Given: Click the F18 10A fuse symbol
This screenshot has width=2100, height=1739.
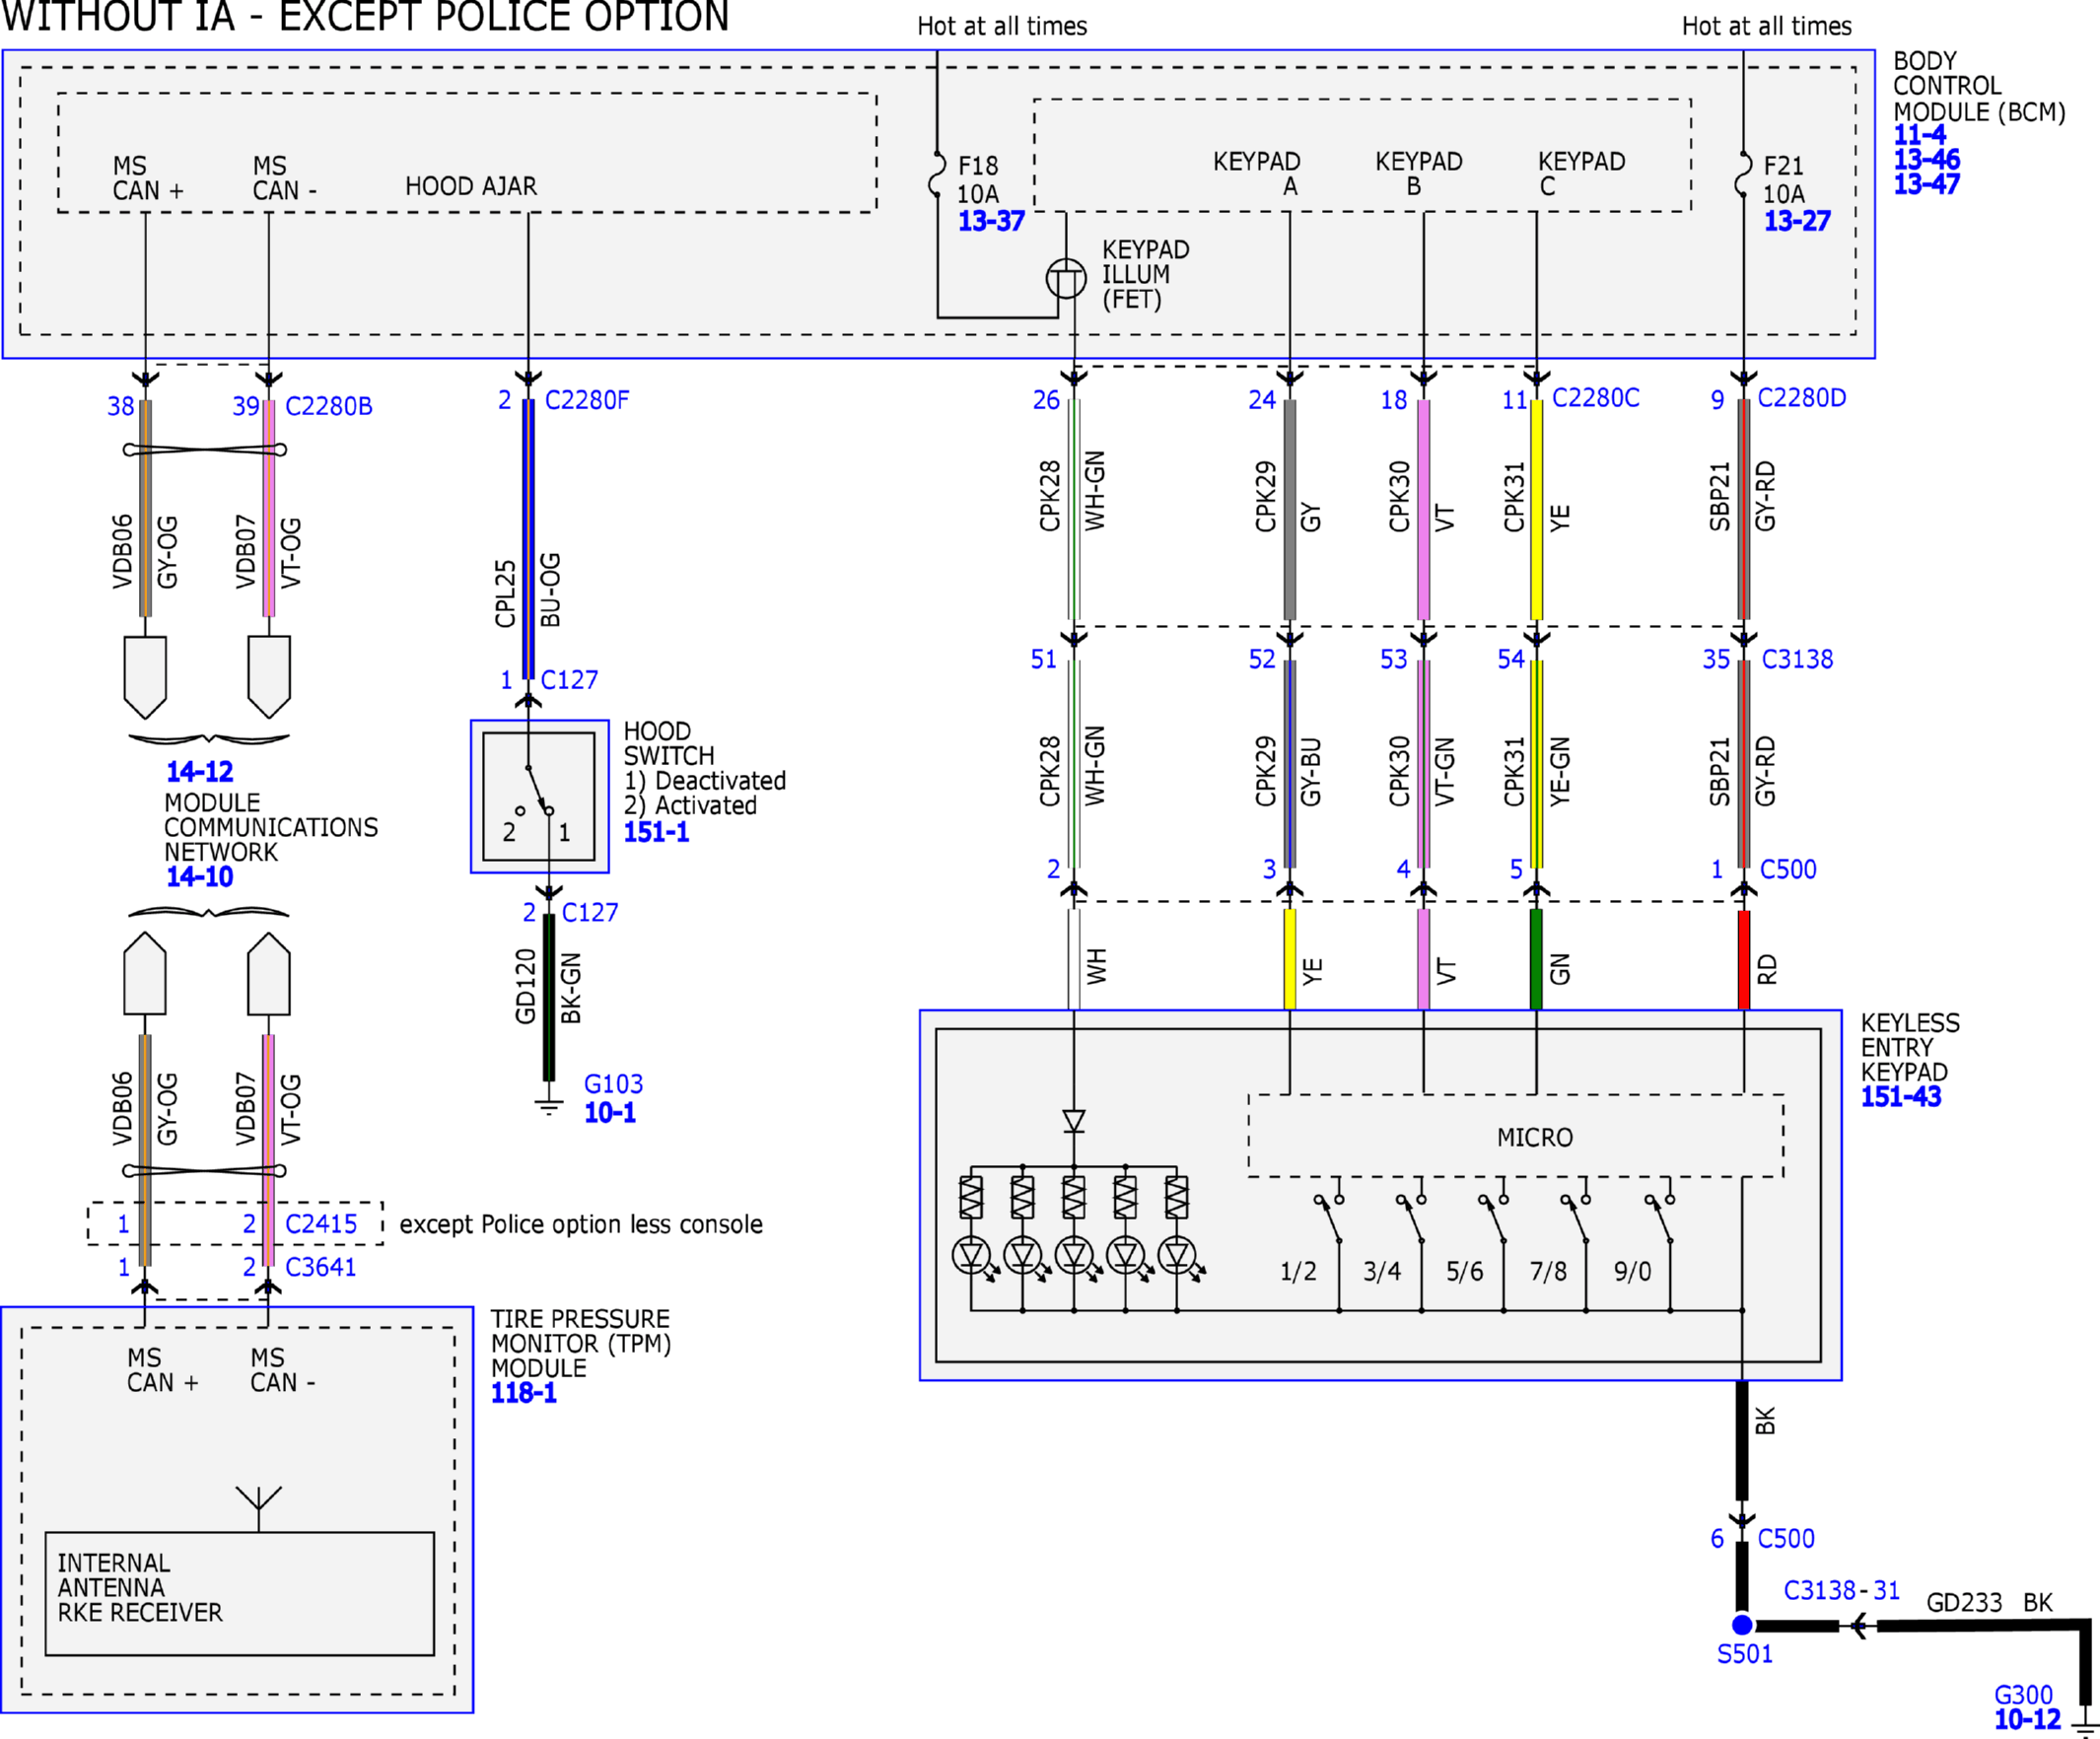Looking at the screenshot, I should pyautogui.click(x=937, y=173).
